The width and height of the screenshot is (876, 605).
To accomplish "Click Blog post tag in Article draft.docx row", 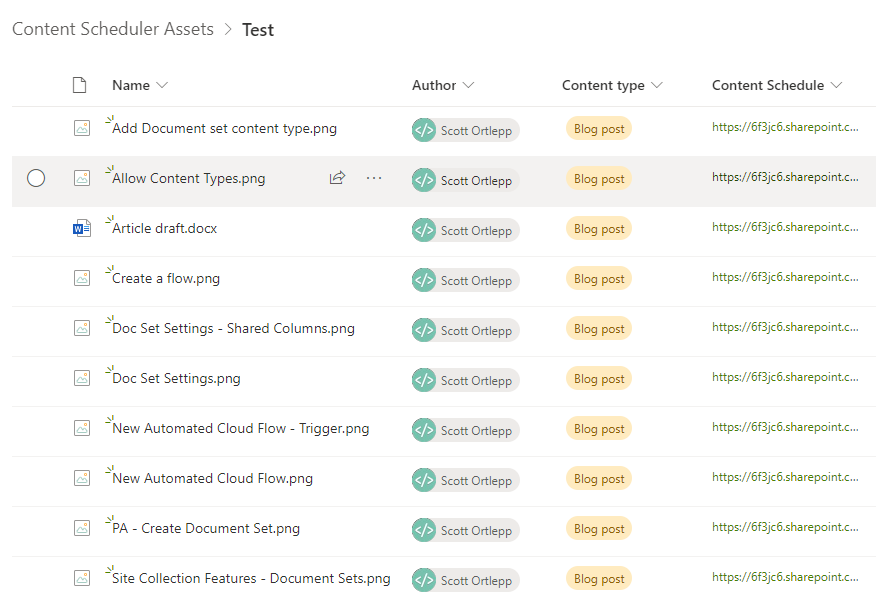I will [x=599, y=229].
